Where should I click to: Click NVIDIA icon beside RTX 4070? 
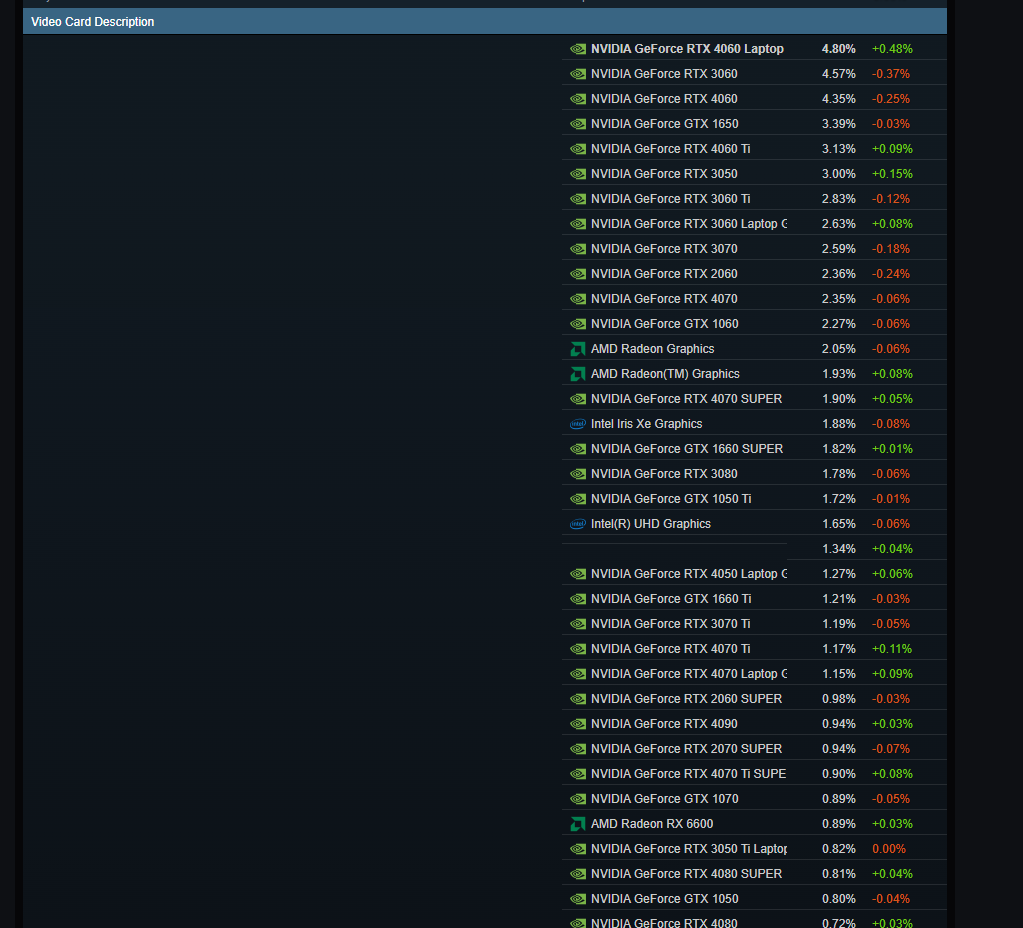(578, 299)
